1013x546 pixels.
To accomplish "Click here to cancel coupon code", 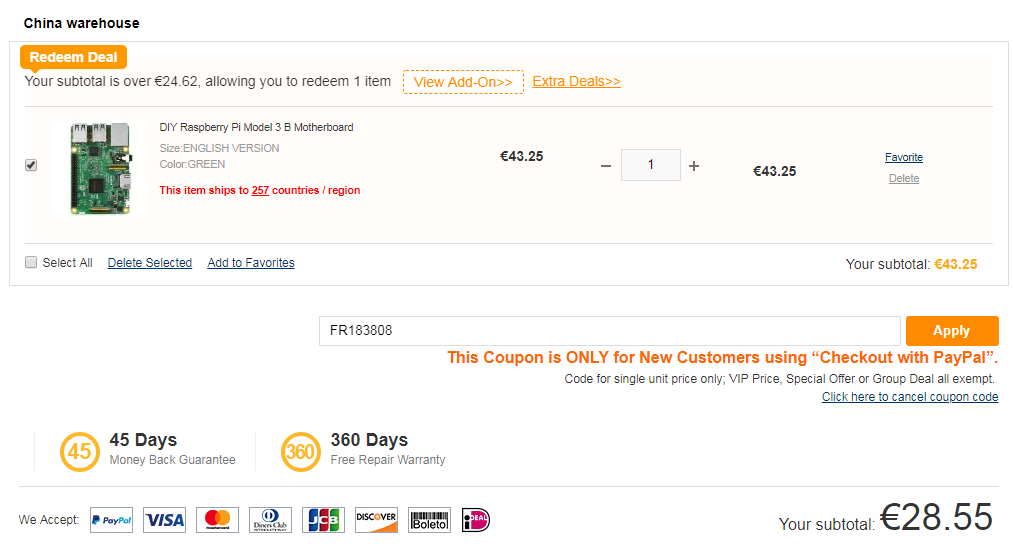I will point(909,397).
